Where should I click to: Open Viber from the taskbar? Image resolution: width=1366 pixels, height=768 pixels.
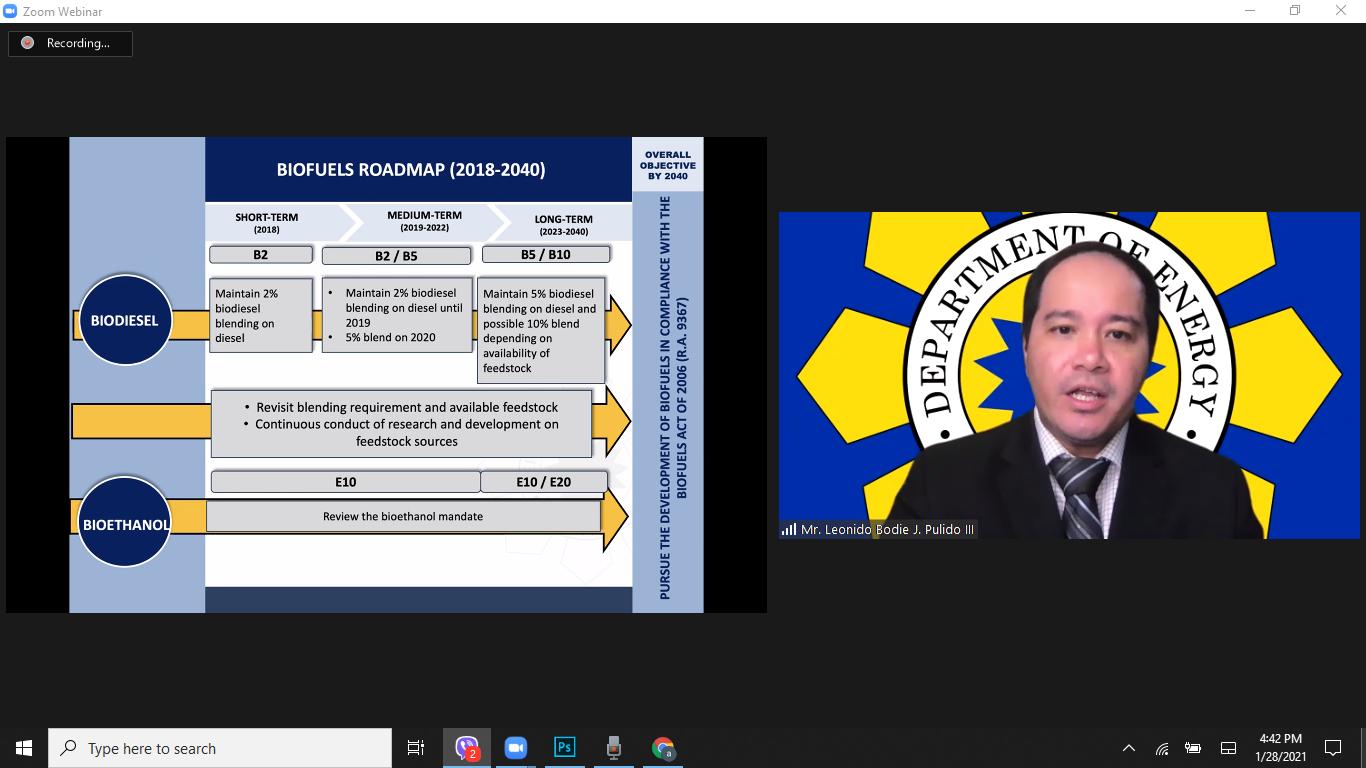pos(467,748)
